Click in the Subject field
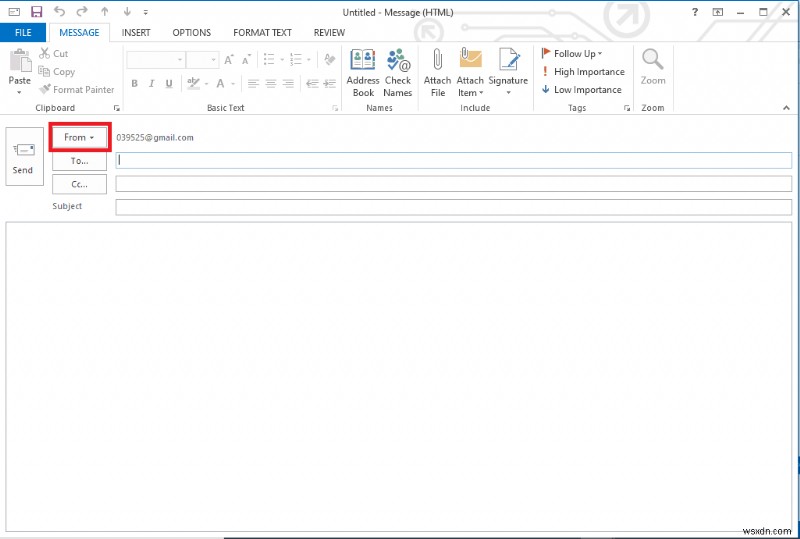The image size is (800, 539). tap(454, 207)
